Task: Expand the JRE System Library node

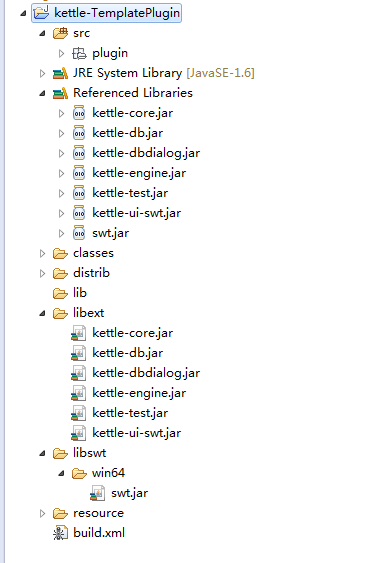Action: pos(42,74)
